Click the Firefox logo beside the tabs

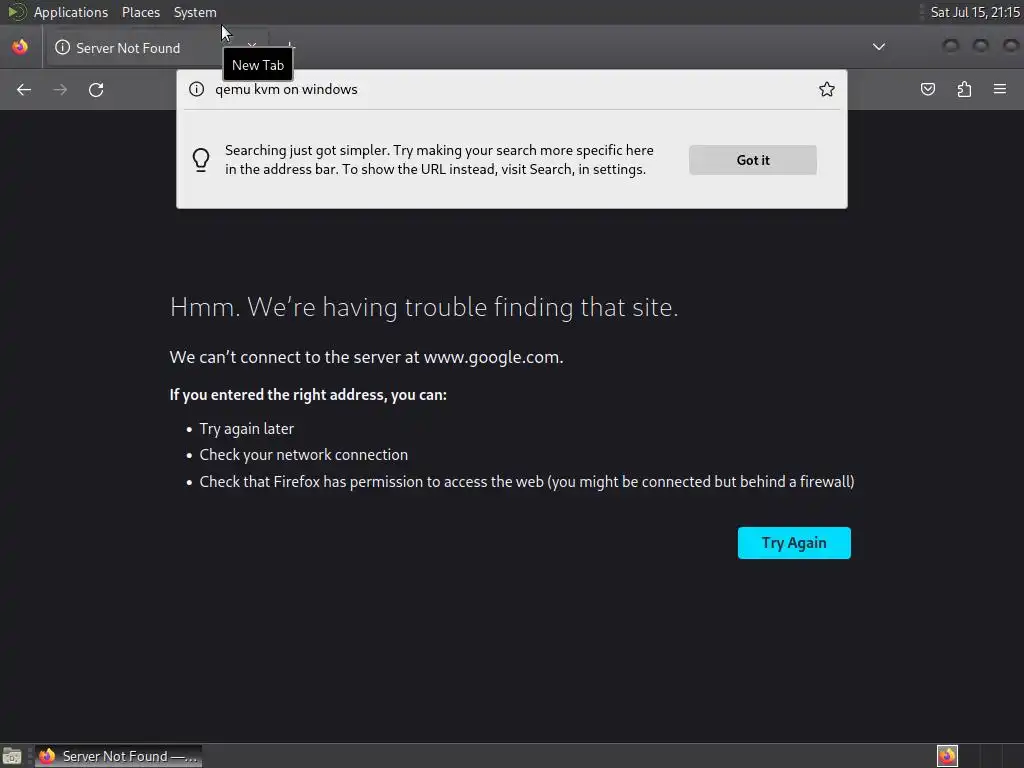coord(20,47)
